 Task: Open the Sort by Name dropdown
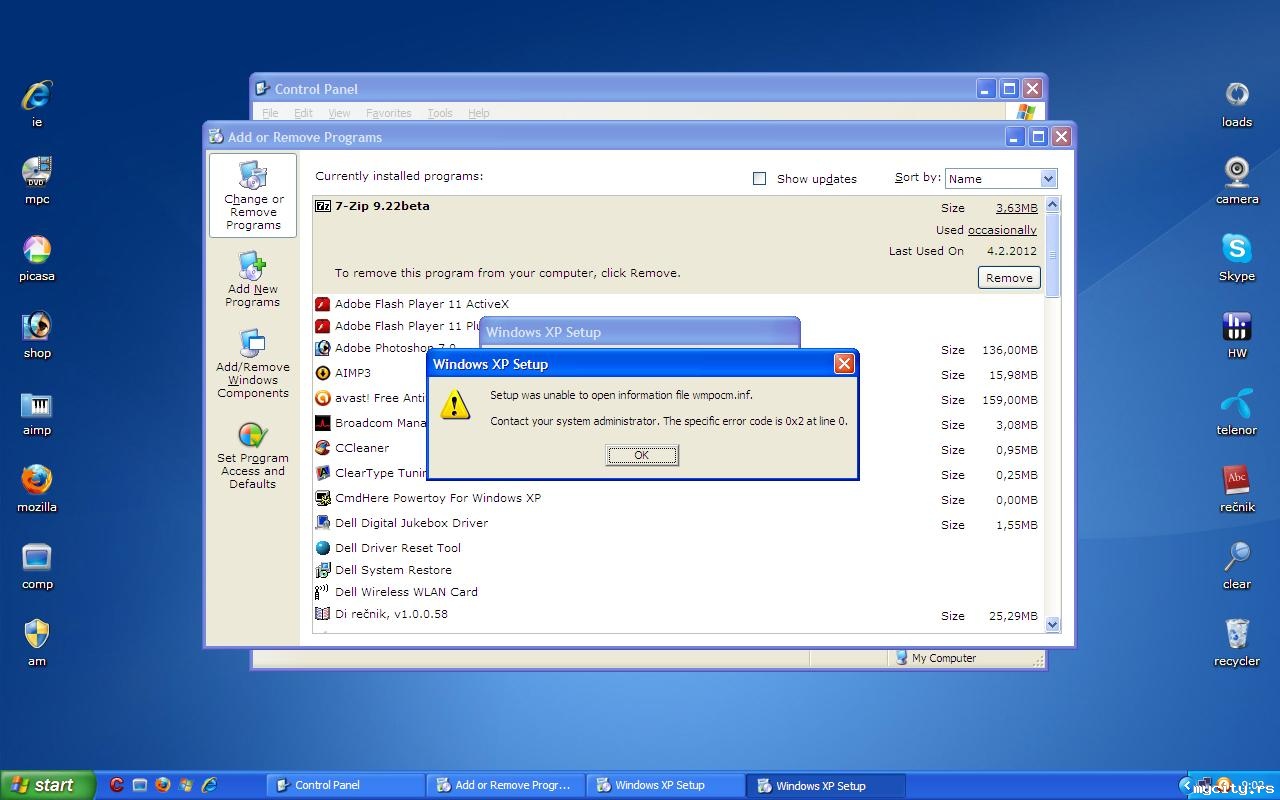1001,178
